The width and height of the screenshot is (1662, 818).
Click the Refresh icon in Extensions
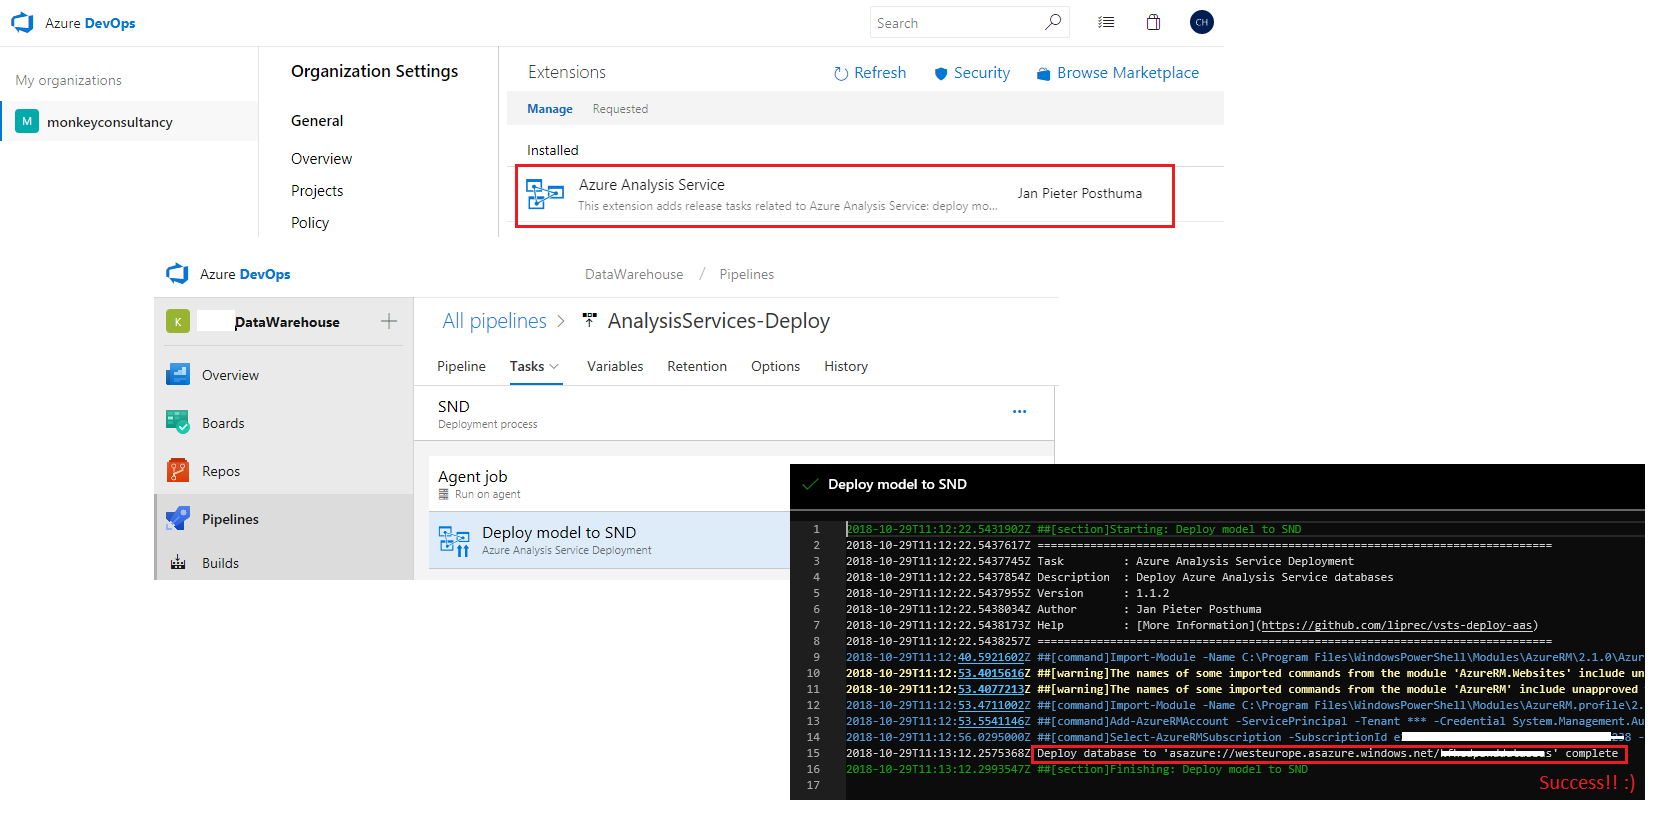pos(841,73)
